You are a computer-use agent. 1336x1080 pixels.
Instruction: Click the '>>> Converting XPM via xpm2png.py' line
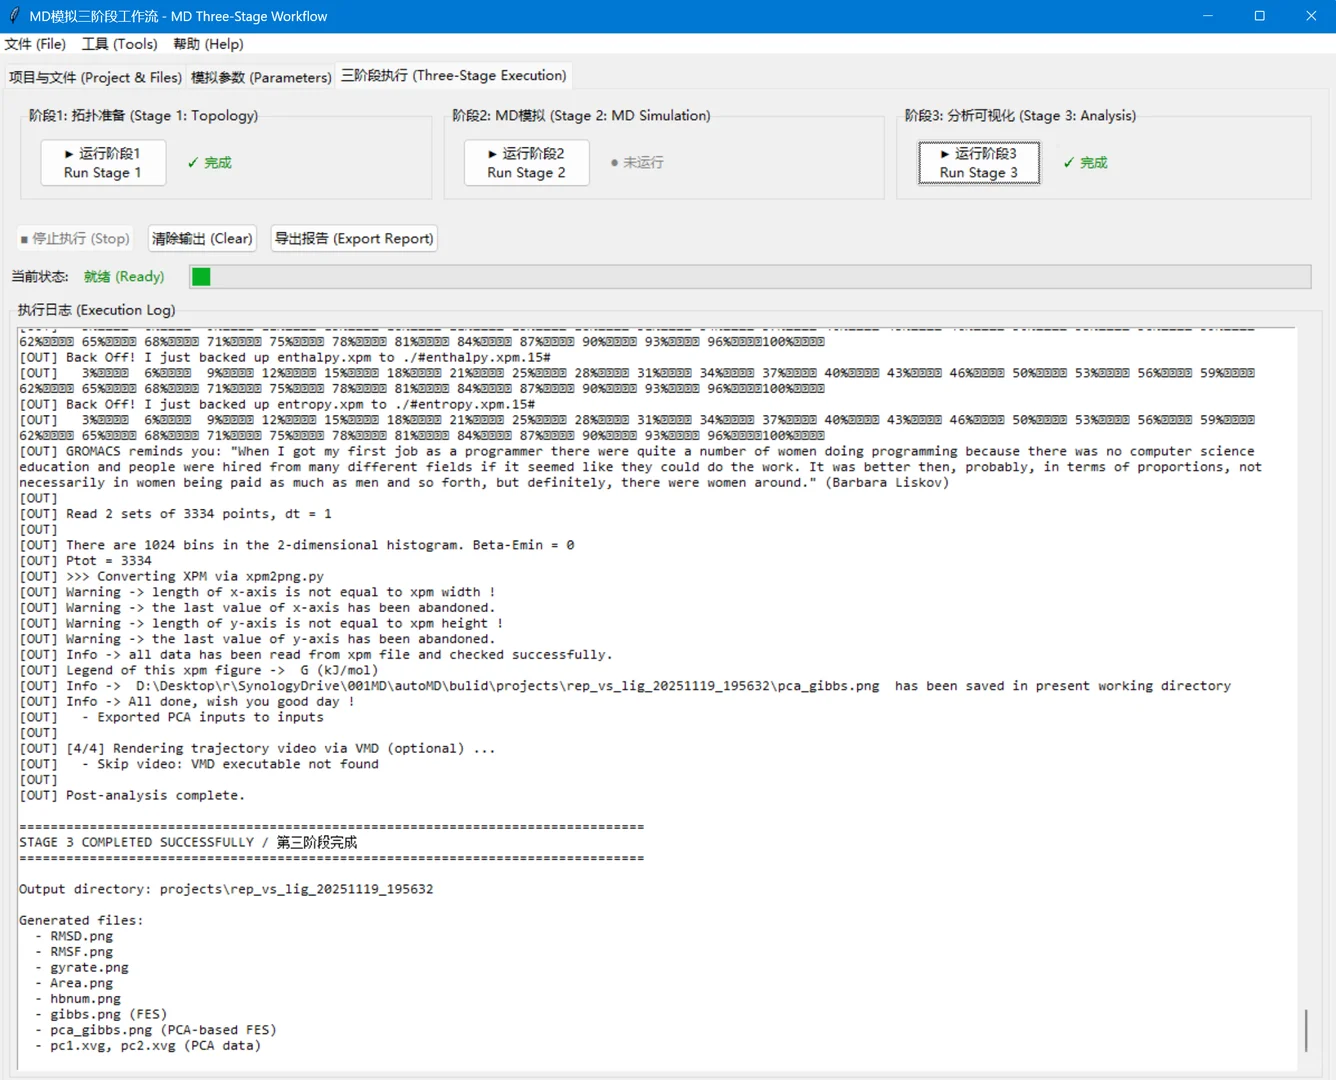tap(171, 576)
